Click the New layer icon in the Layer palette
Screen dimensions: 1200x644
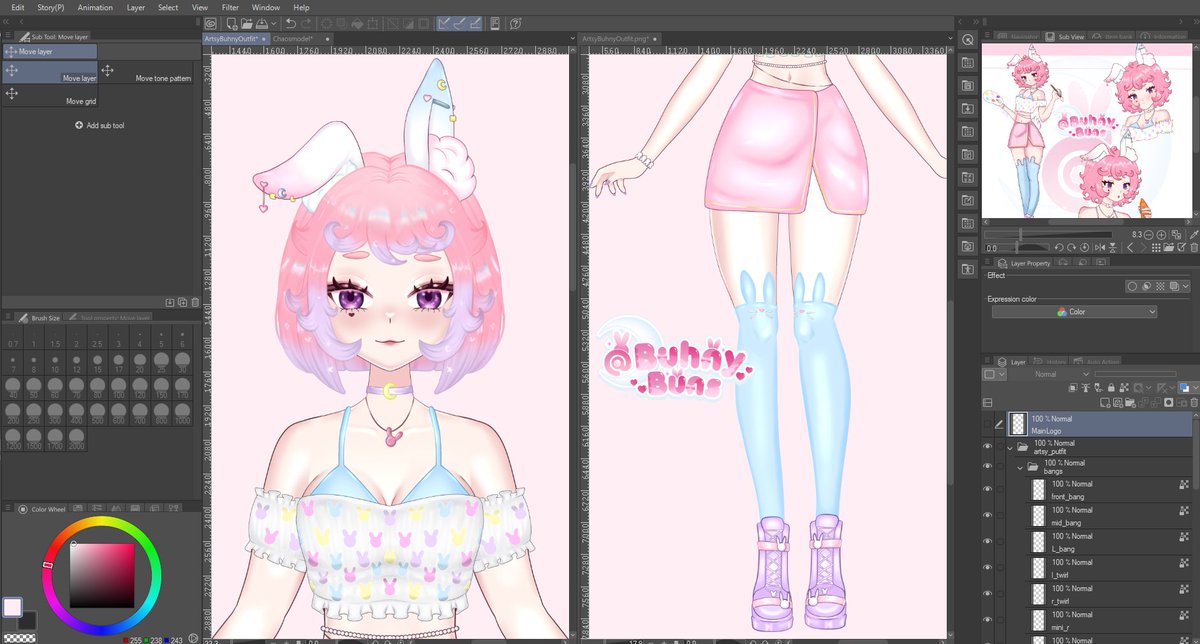point(1104,402)
